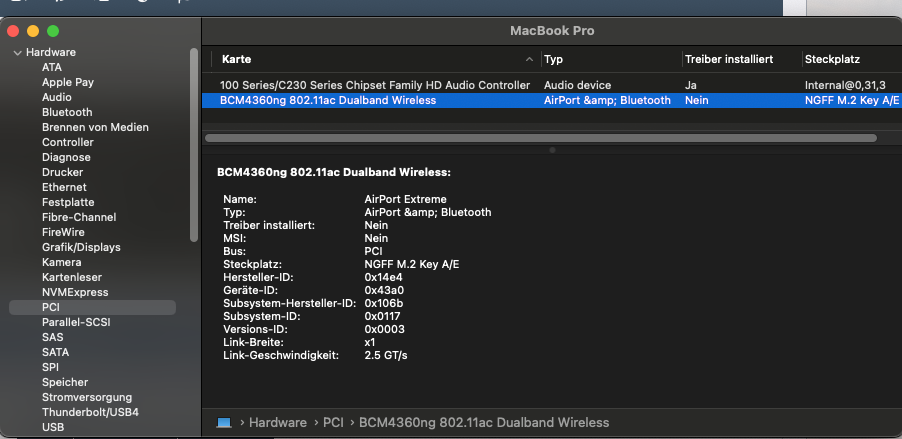Click the Karte column sort arrow
902x439 pixels.
tap(529, 60)
